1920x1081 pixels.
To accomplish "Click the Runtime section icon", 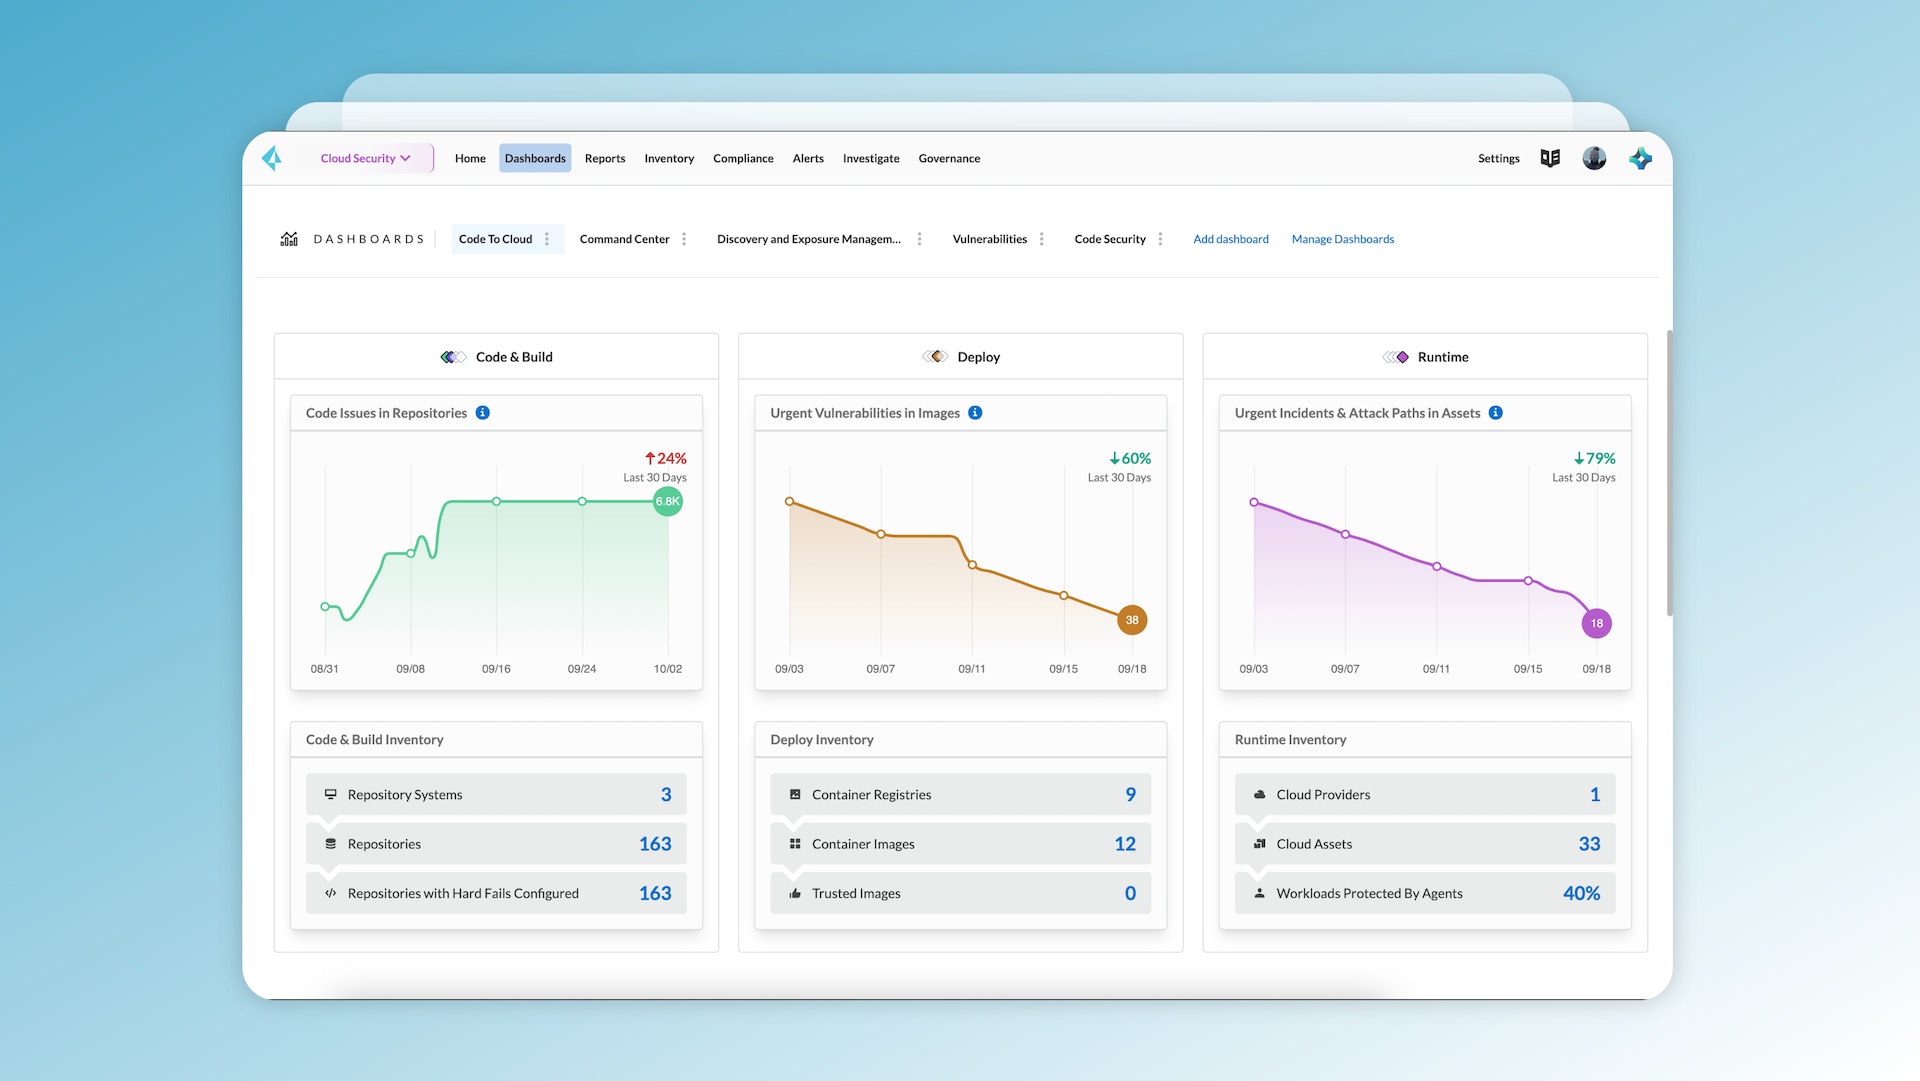I will click(x=1395, y=357).
